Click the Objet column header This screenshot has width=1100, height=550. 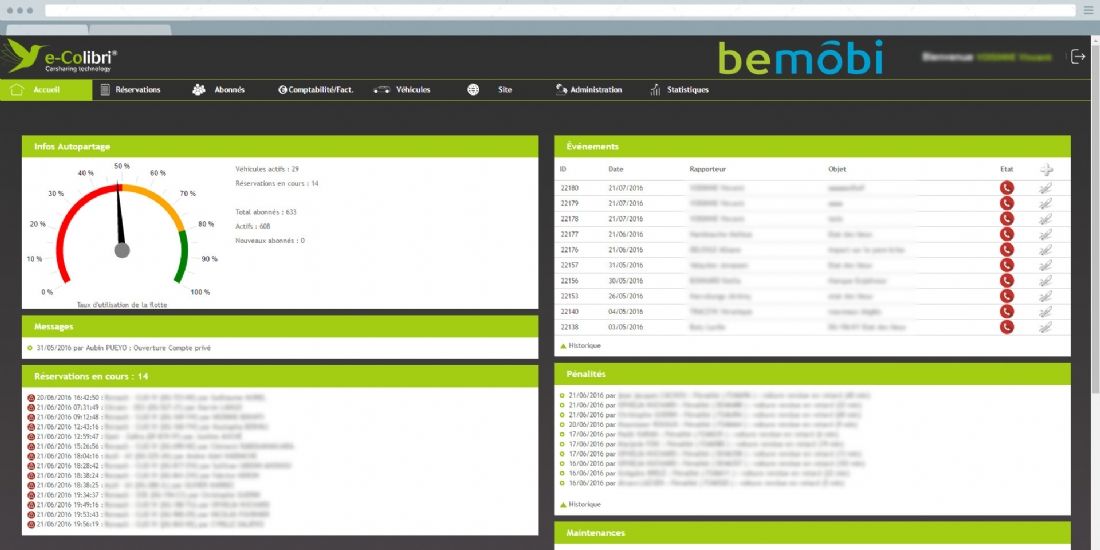coord(837,169)
